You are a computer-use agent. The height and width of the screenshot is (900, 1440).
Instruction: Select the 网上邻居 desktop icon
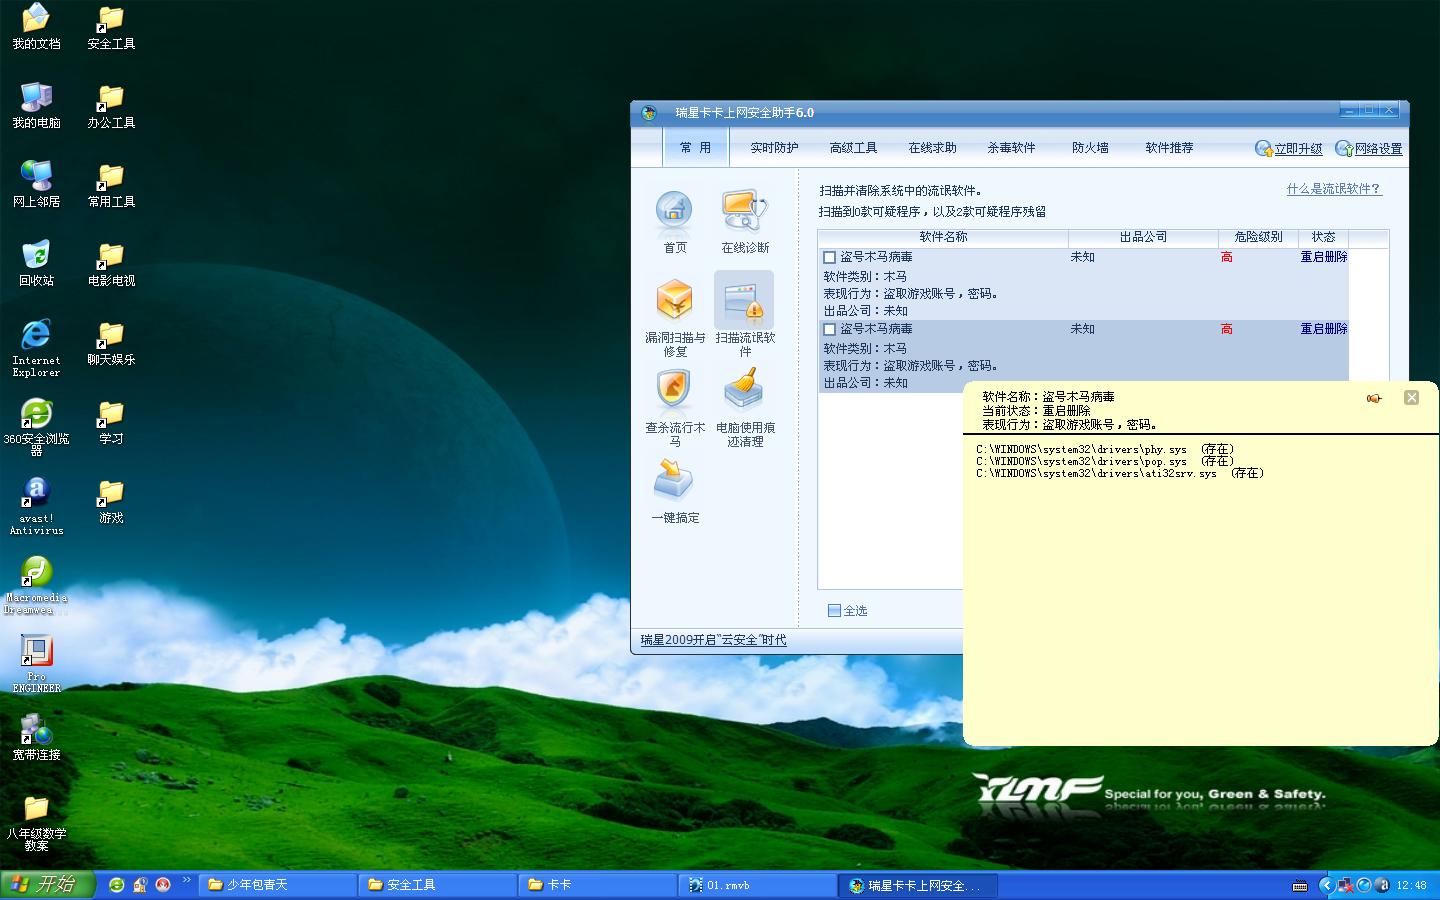pos(36,185)
